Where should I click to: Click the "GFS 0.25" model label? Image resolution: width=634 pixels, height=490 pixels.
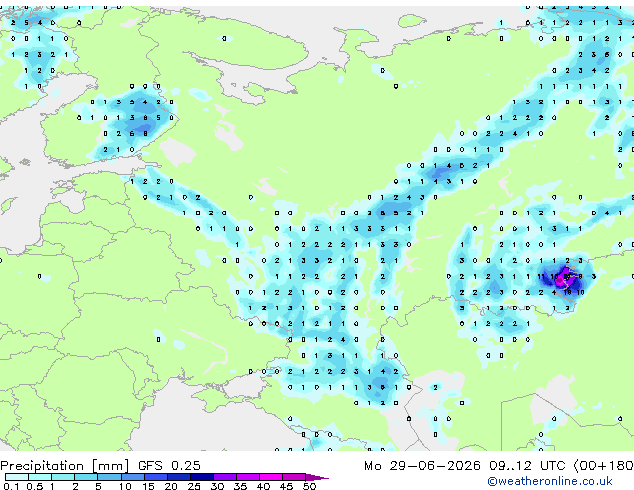point(169,466)
